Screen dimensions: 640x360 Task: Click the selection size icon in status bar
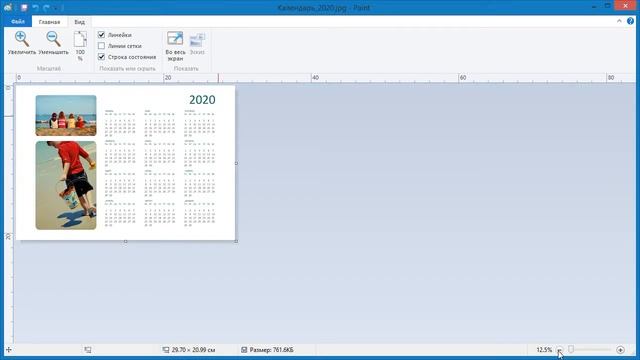click(x=88, y=350)
